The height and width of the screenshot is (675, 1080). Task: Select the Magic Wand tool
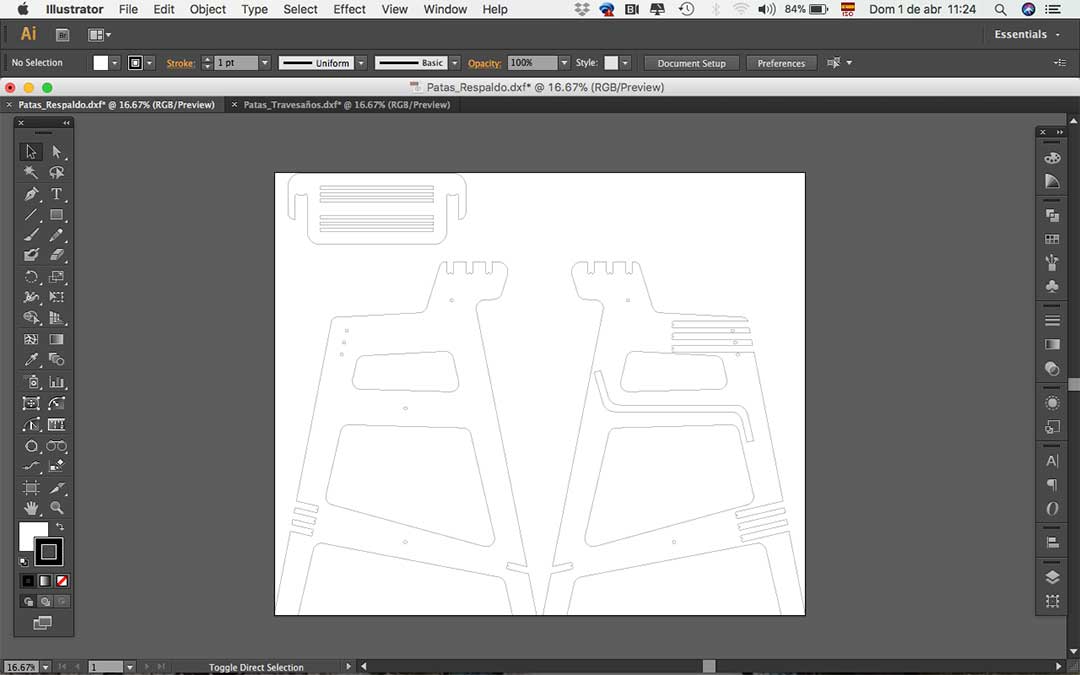point(31,172)
